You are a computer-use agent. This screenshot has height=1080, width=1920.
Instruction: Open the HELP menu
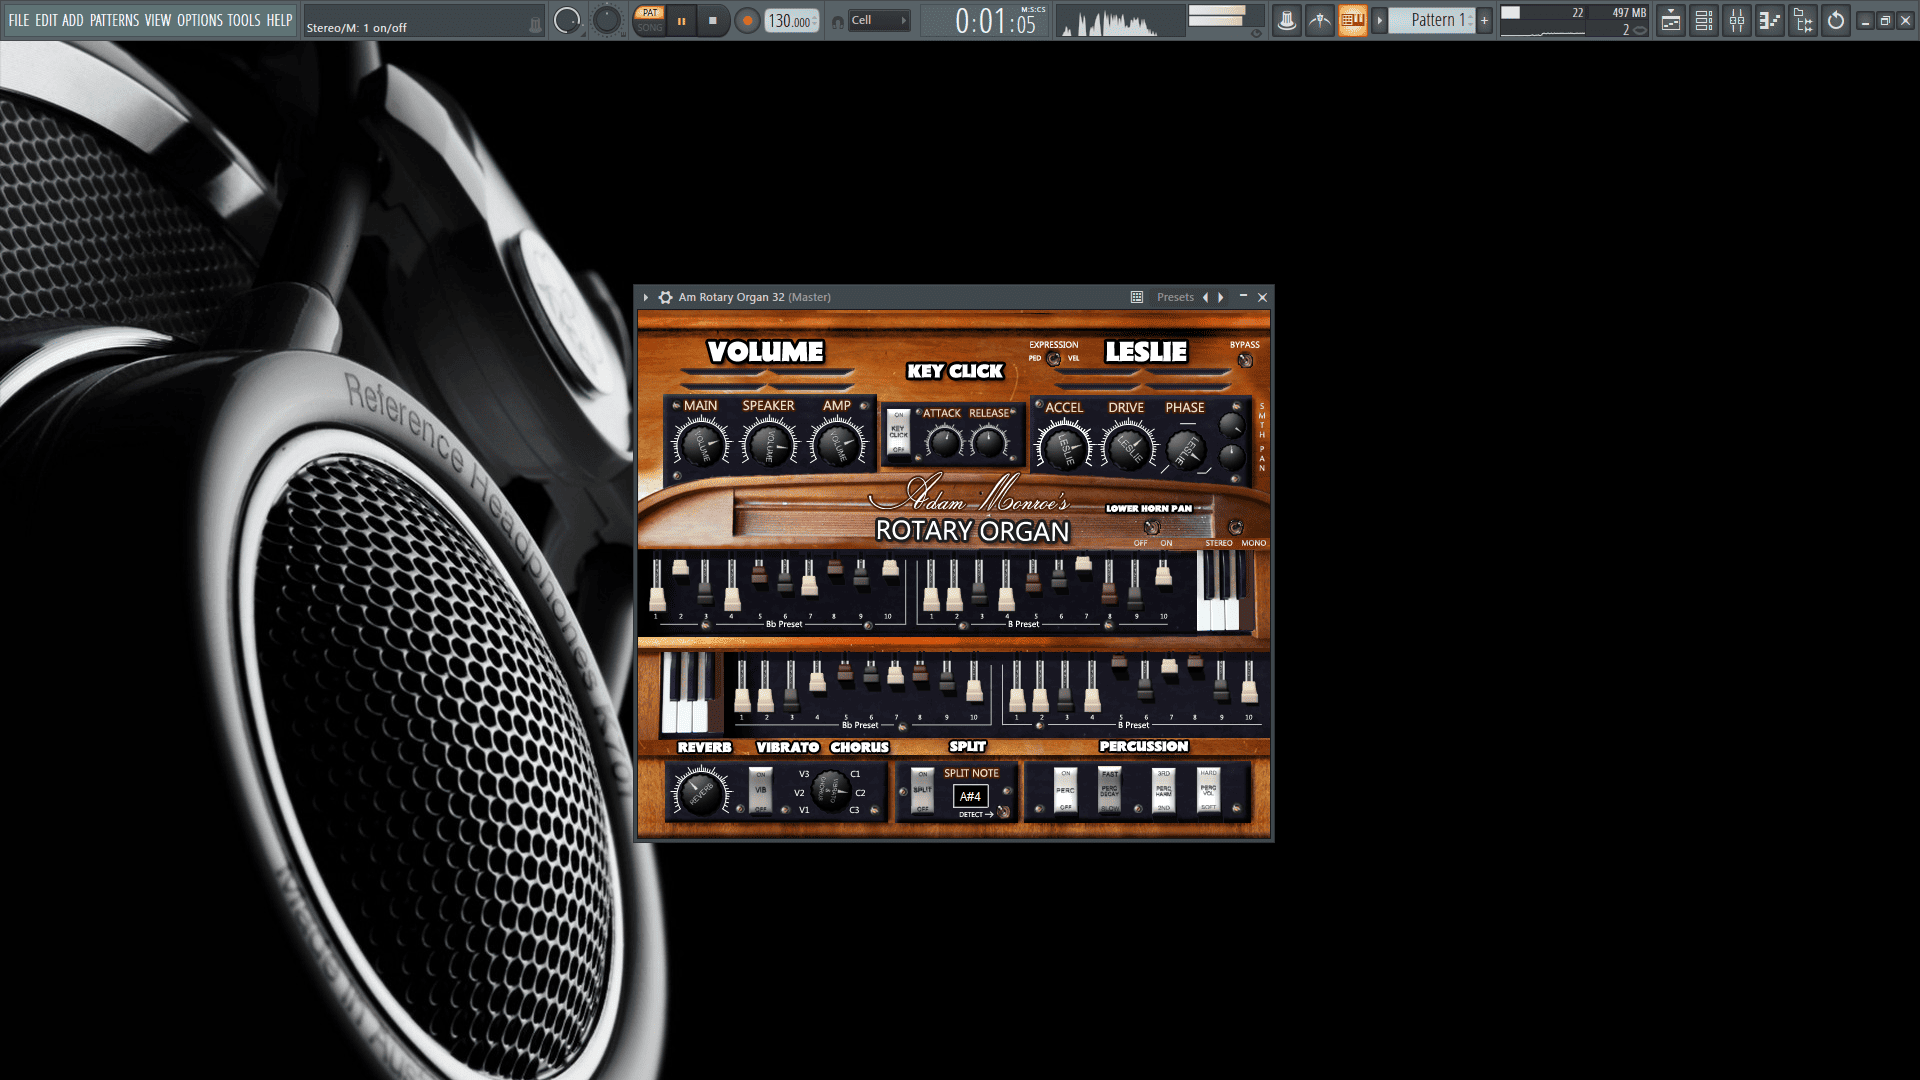[x=279, y=20]
